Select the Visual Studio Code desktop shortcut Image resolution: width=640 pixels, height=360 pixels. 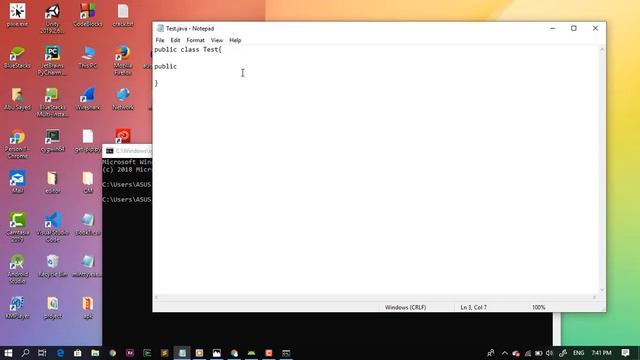pyautogui.click(x=52, y=227)
